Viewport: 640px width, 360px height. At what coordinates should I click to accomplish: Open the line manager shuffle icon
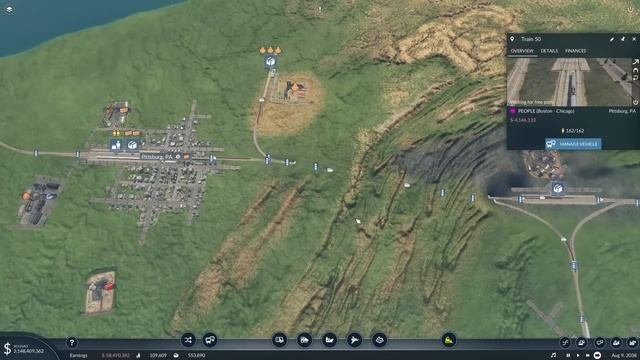point(188,340)
